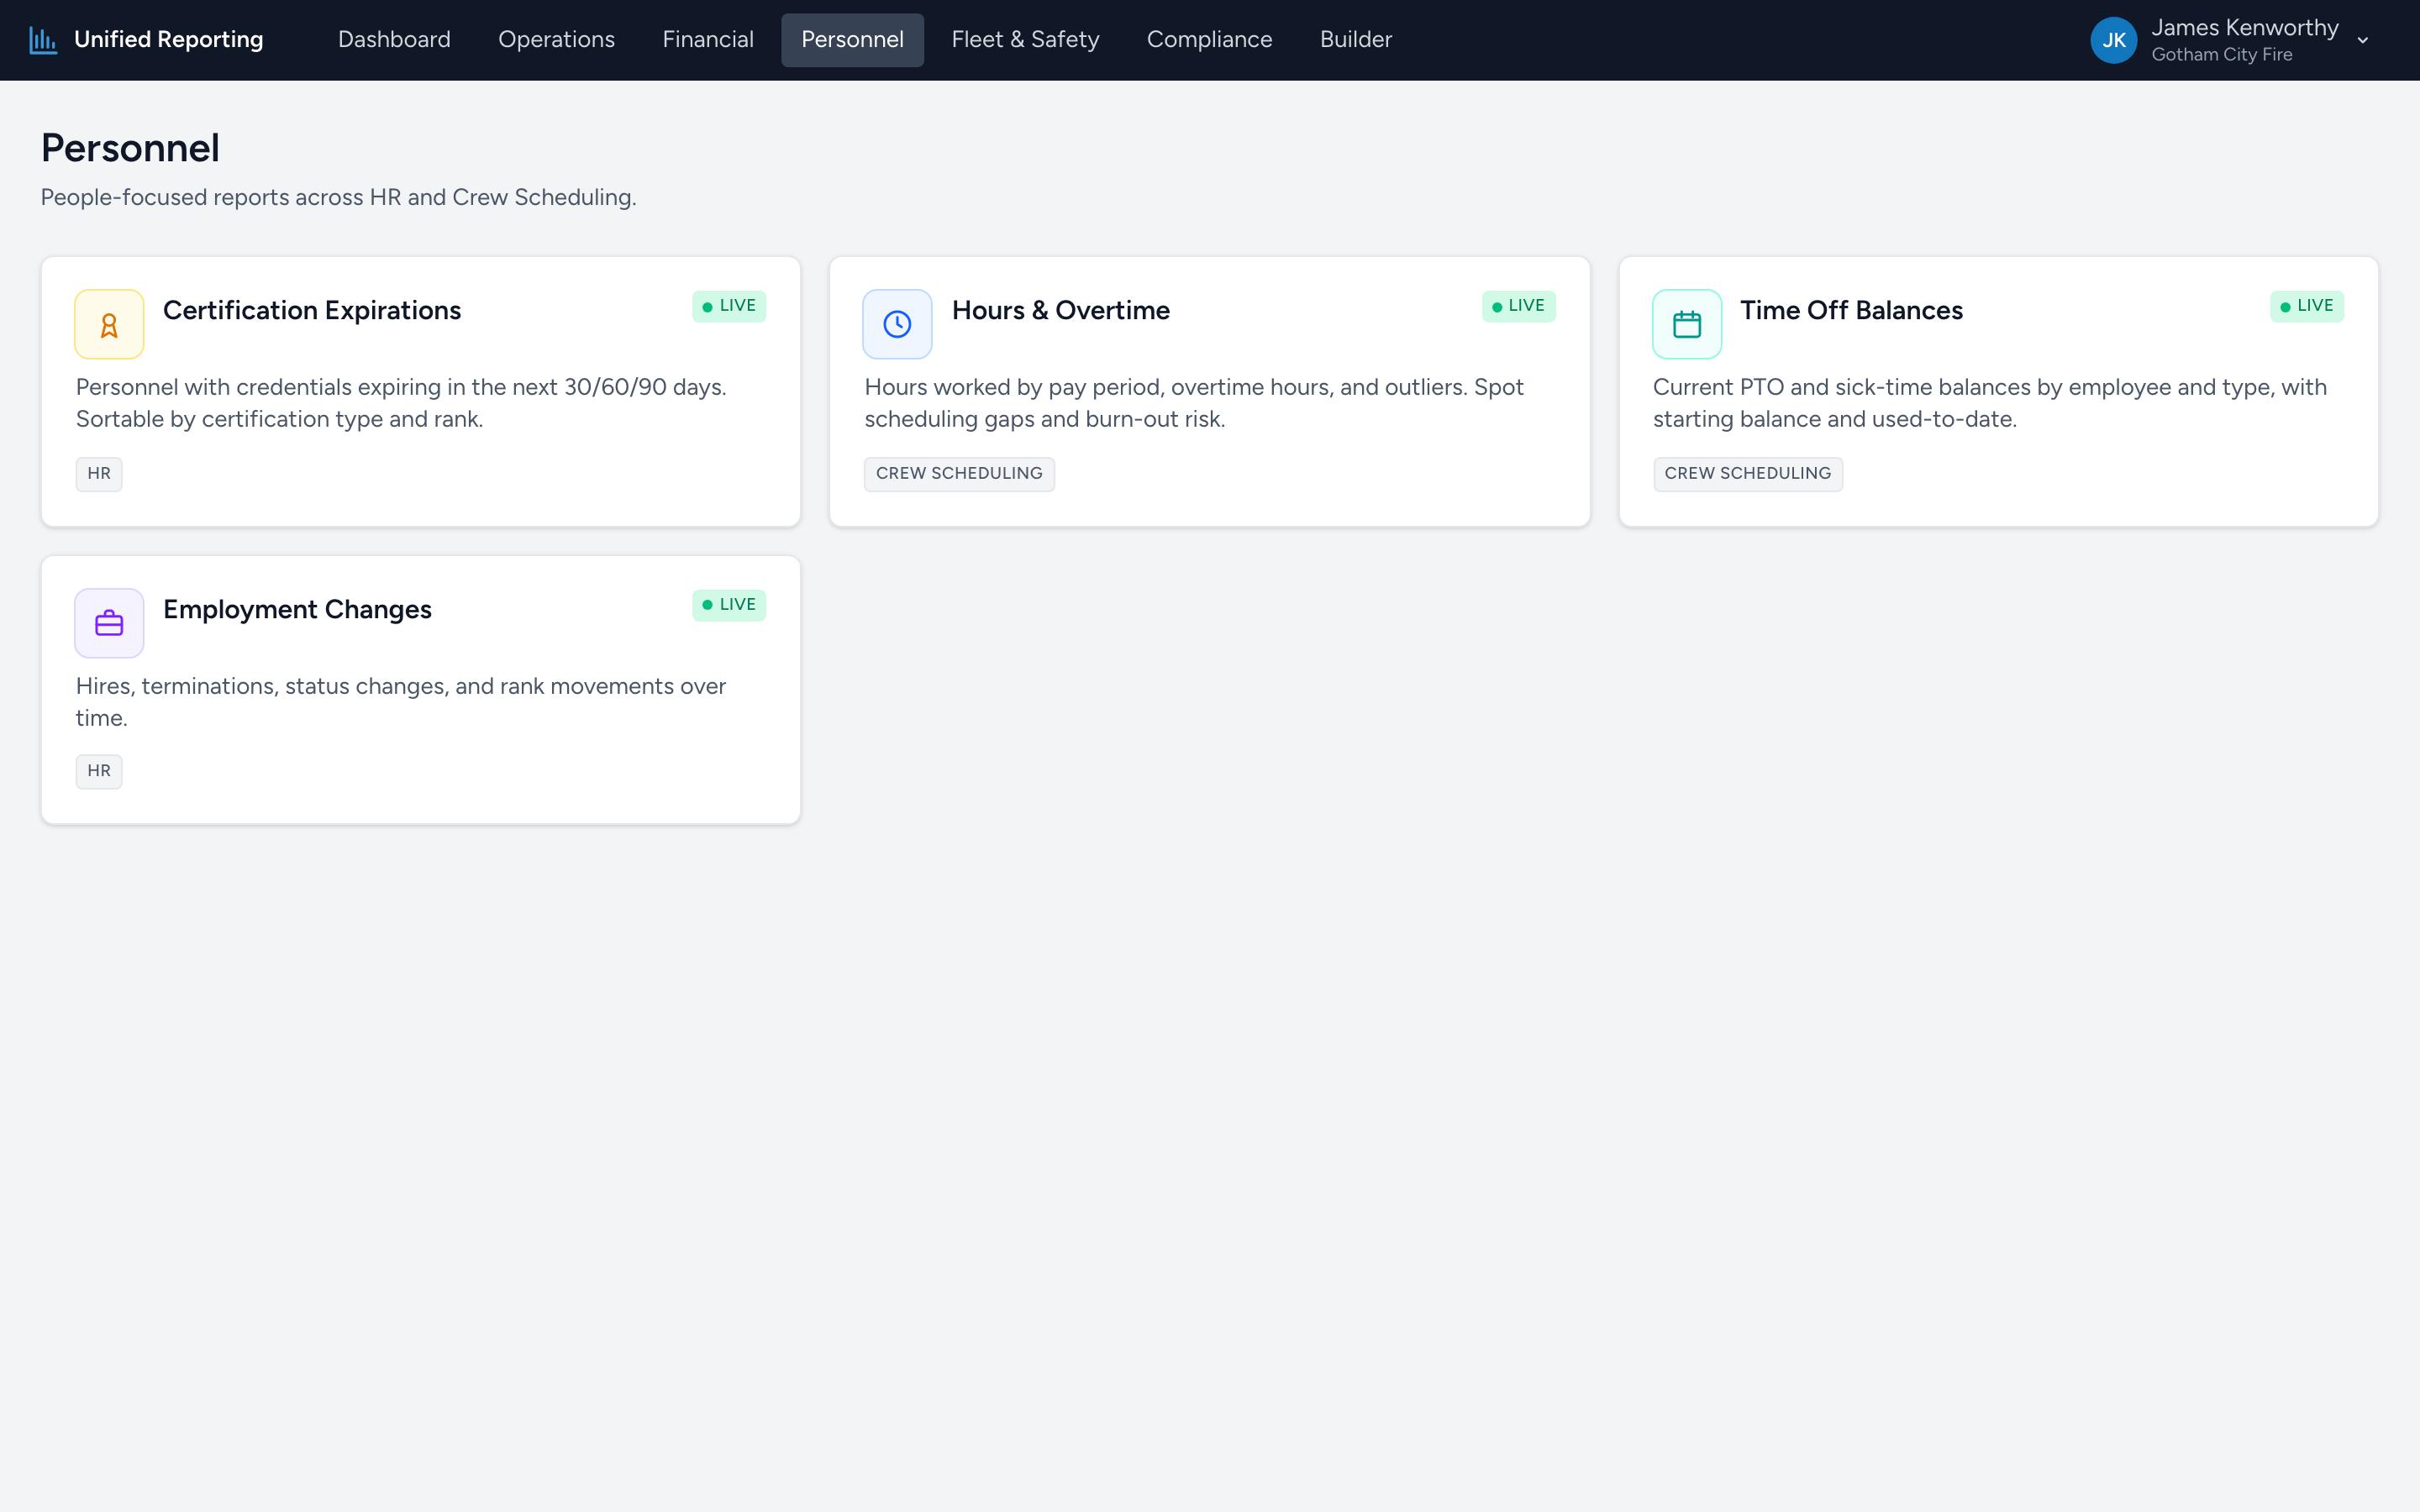The height and width of the screenshot is (1512, 2420).
Task: Click the James Kenworthy user name
Action: click(x=2245, y=28)
